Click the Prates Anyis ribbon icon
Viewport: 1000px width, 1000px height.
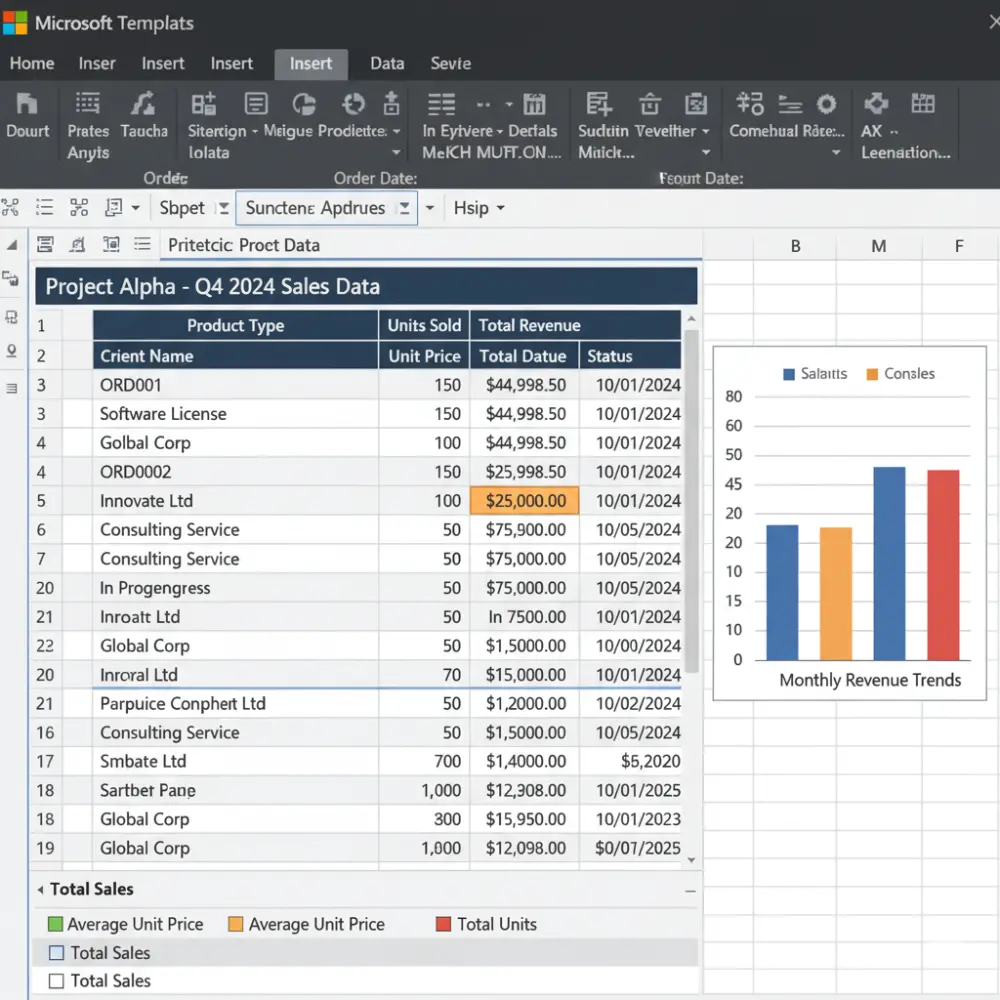pyautogui.click(x=87, y=115)
